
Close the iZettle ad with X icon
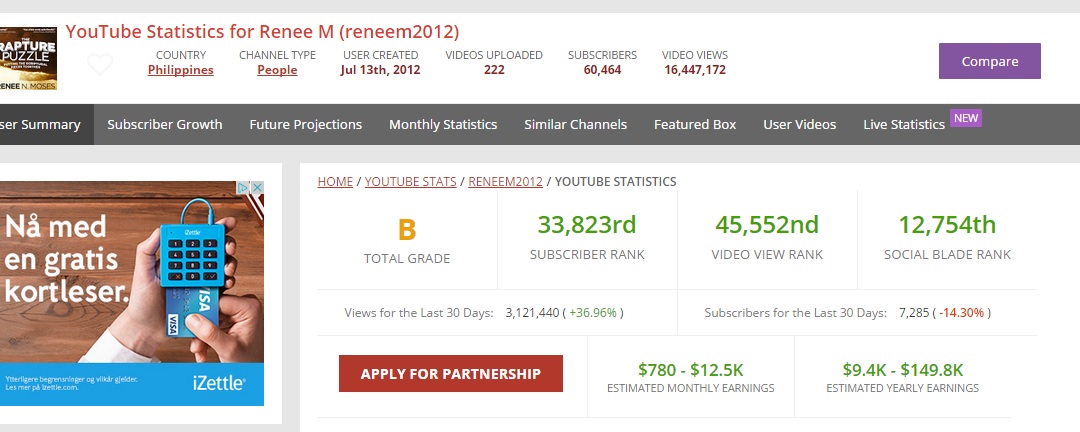[258, 187]
